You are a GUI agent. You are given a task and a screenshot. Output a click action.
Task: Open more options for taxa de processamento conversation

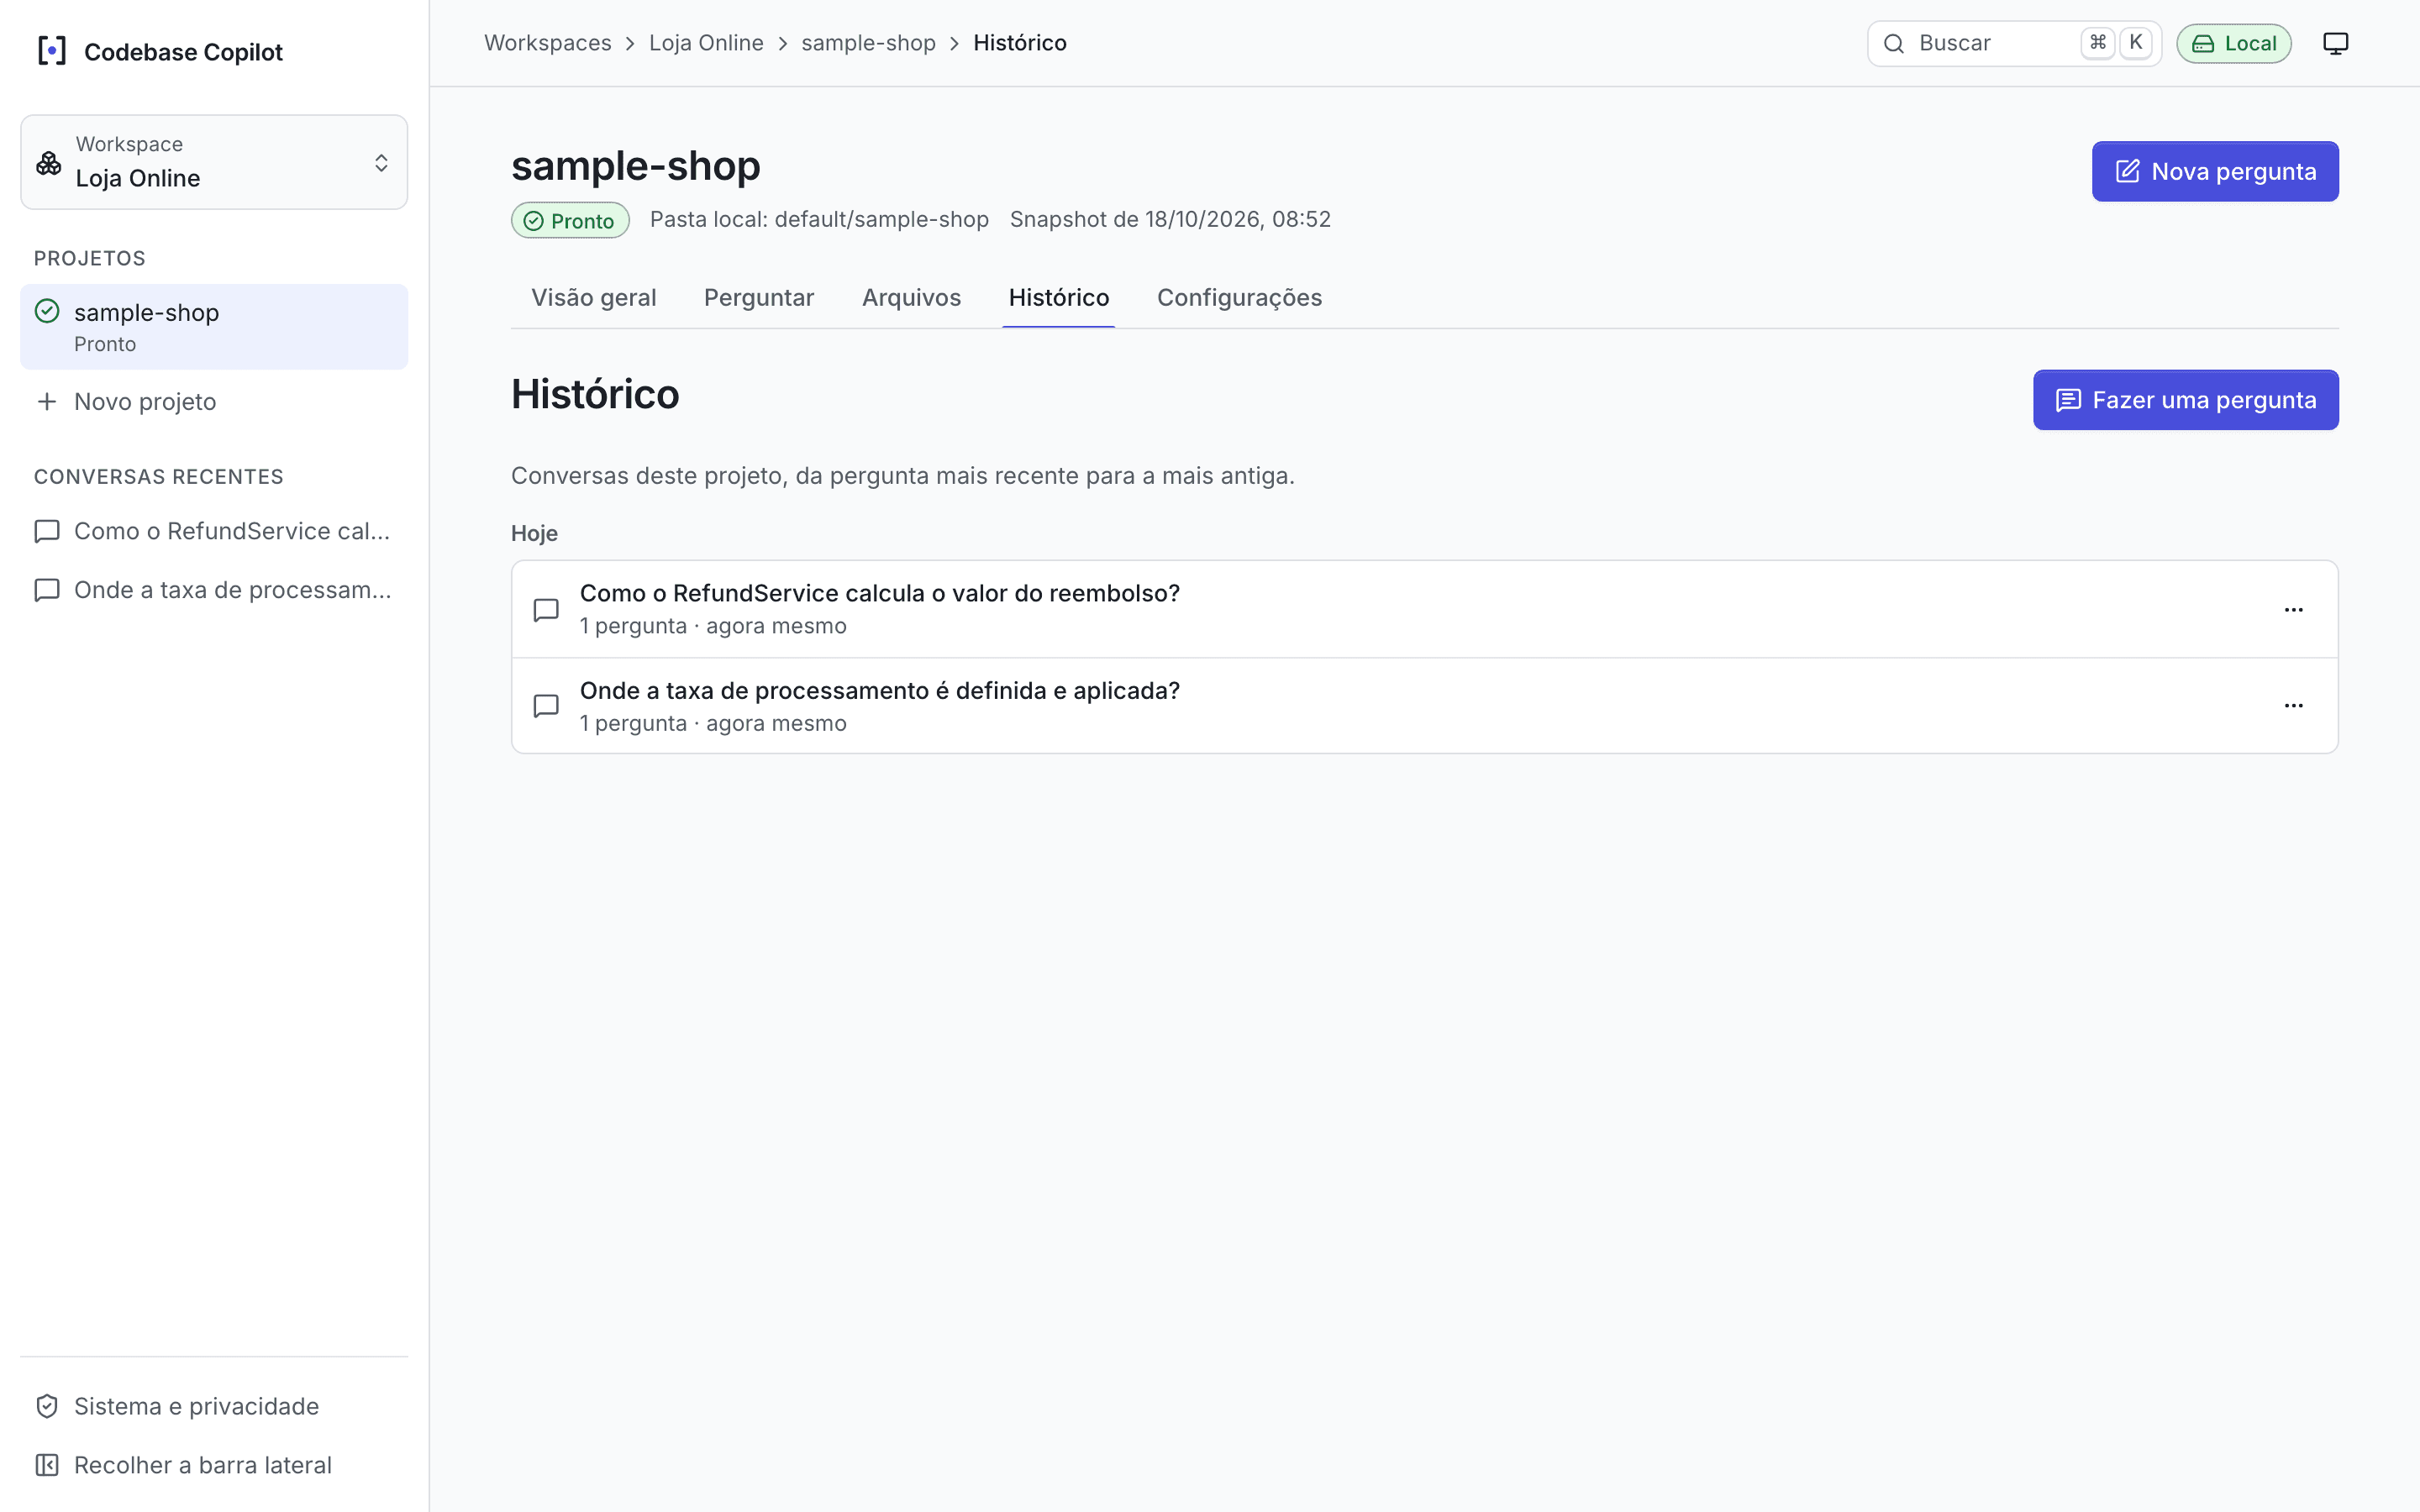pos(2294,706)
